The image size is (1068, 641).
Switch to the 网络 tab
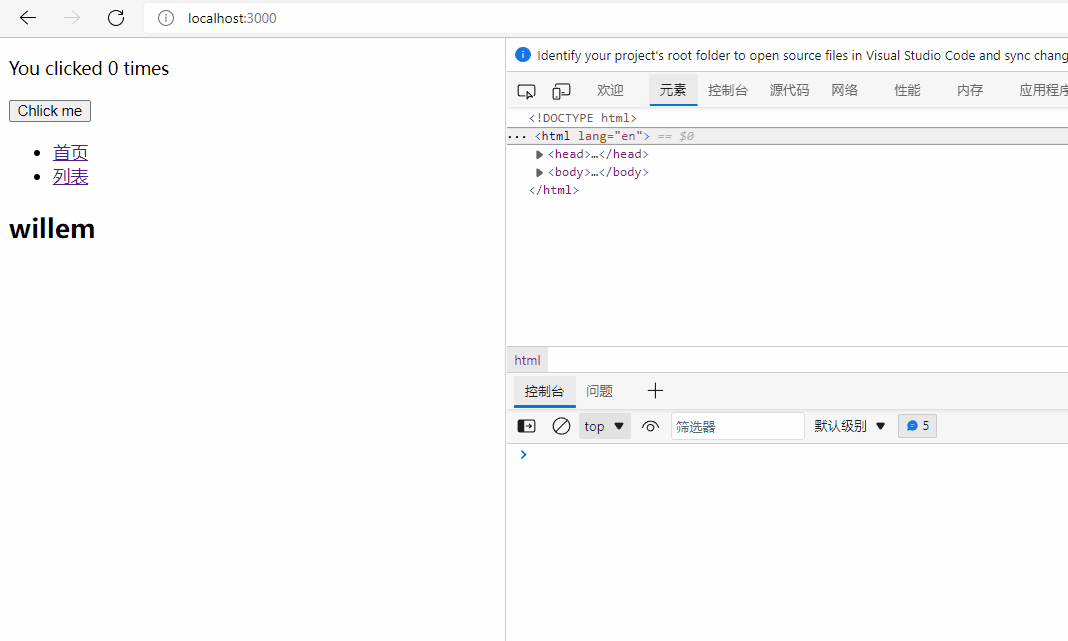845,90
